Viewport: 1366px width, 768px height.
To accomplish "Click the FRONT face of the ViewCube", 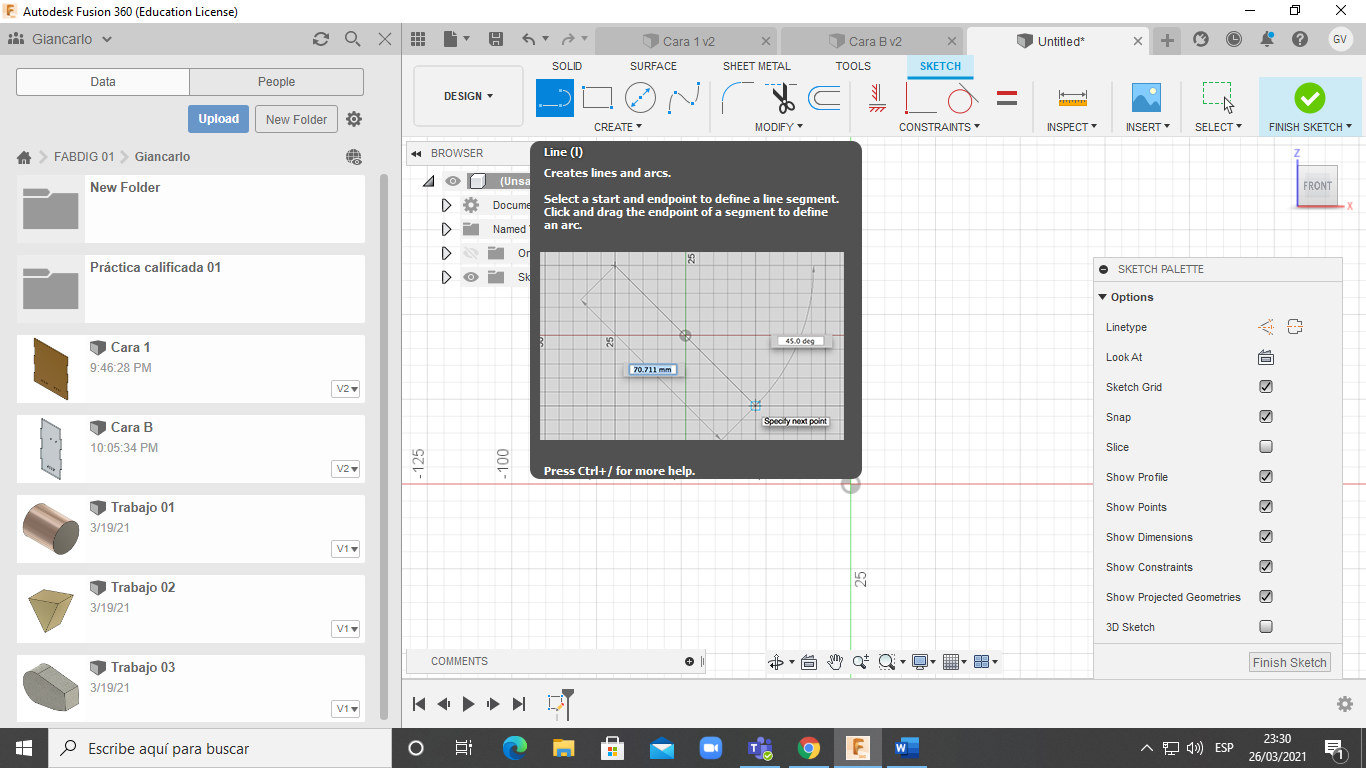I will tap(1317, 186).
